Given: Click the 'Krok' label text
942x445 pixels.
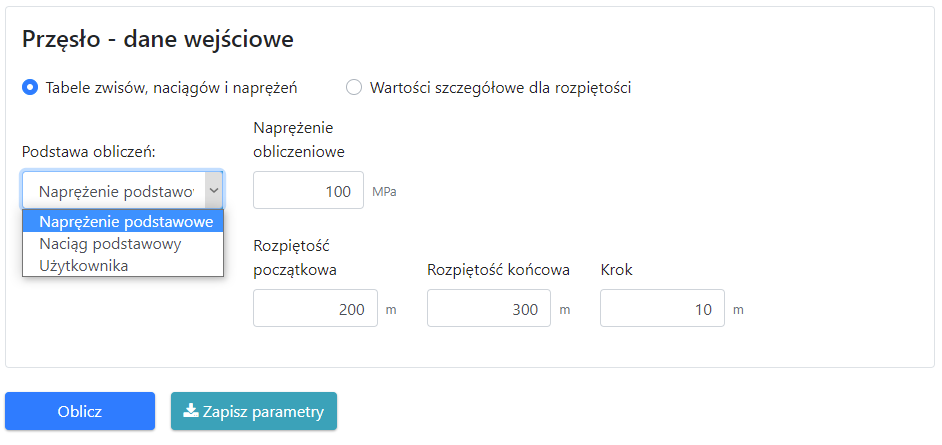Looking at the screenshot, I should point(616,269).
